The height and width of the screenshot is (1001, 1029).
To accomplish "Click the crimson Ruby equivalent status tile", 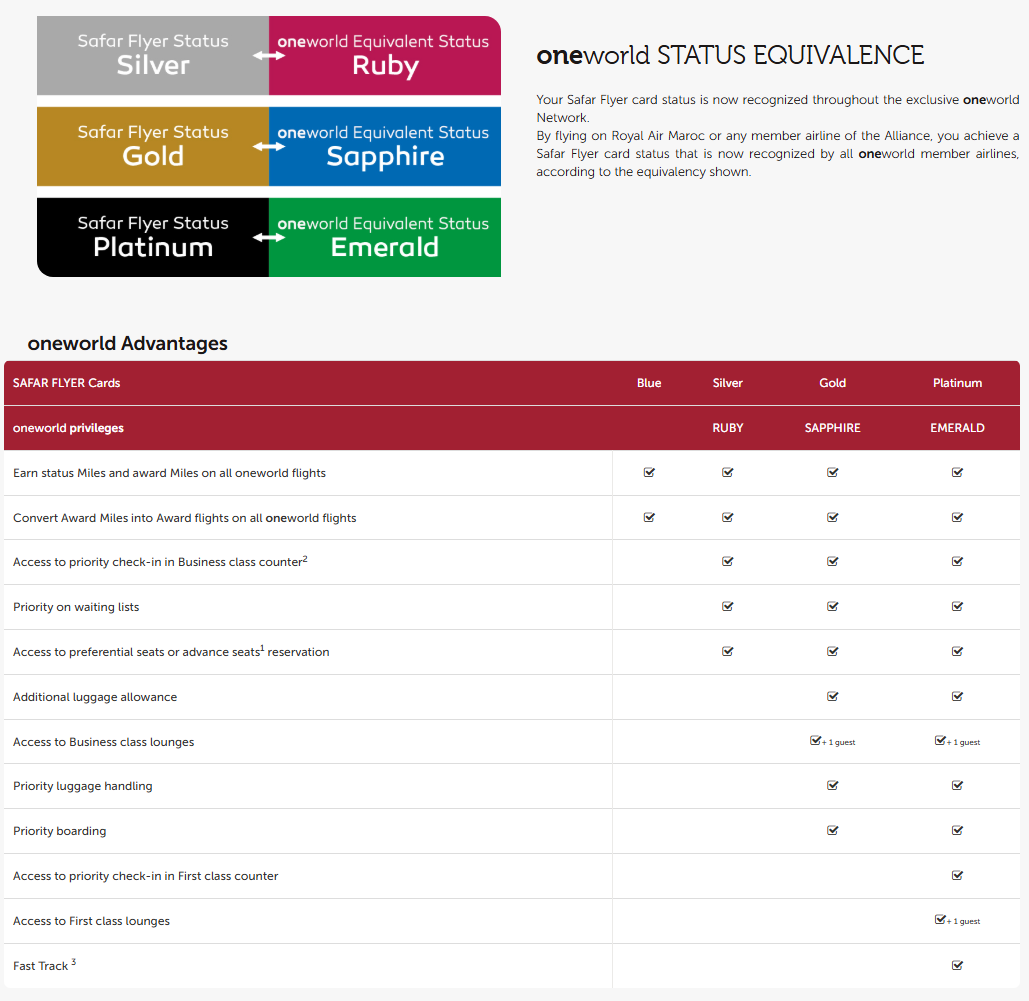I will coord(385,56).
